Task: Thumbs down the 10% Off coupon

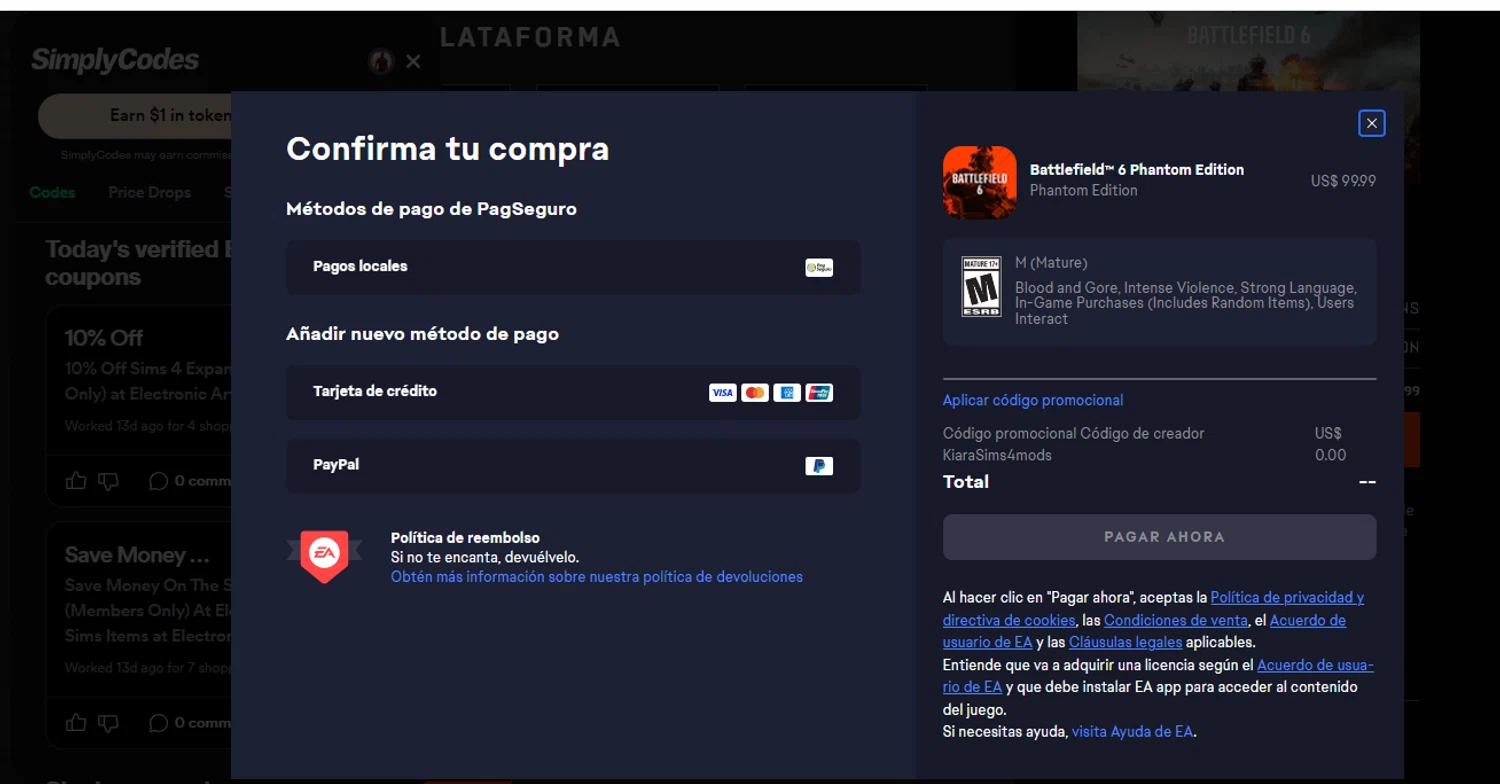Action: [x=108, y=481]
